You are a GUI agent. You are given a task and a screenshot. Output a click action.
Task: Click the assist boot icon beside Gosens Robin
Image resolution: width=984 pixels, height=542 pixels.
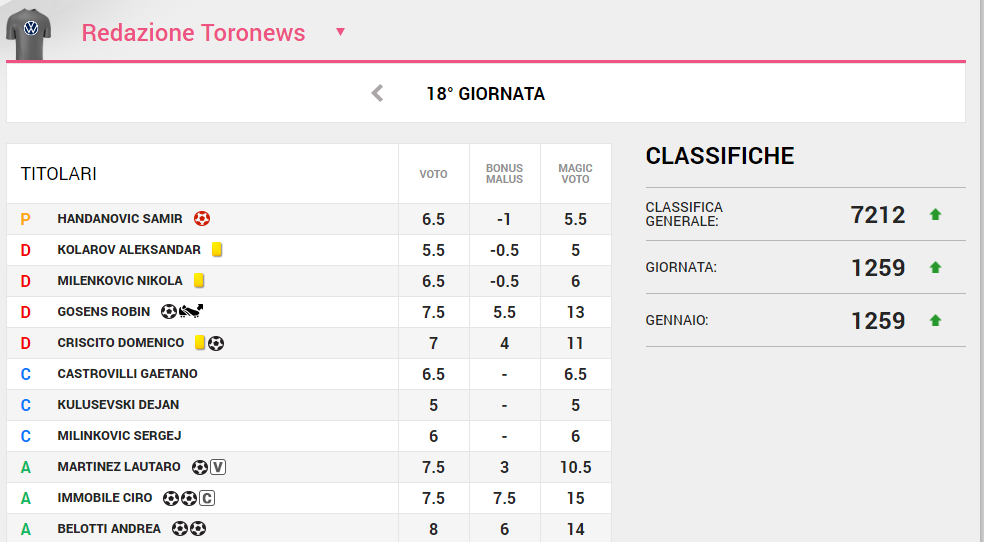[x=192, y=311]
